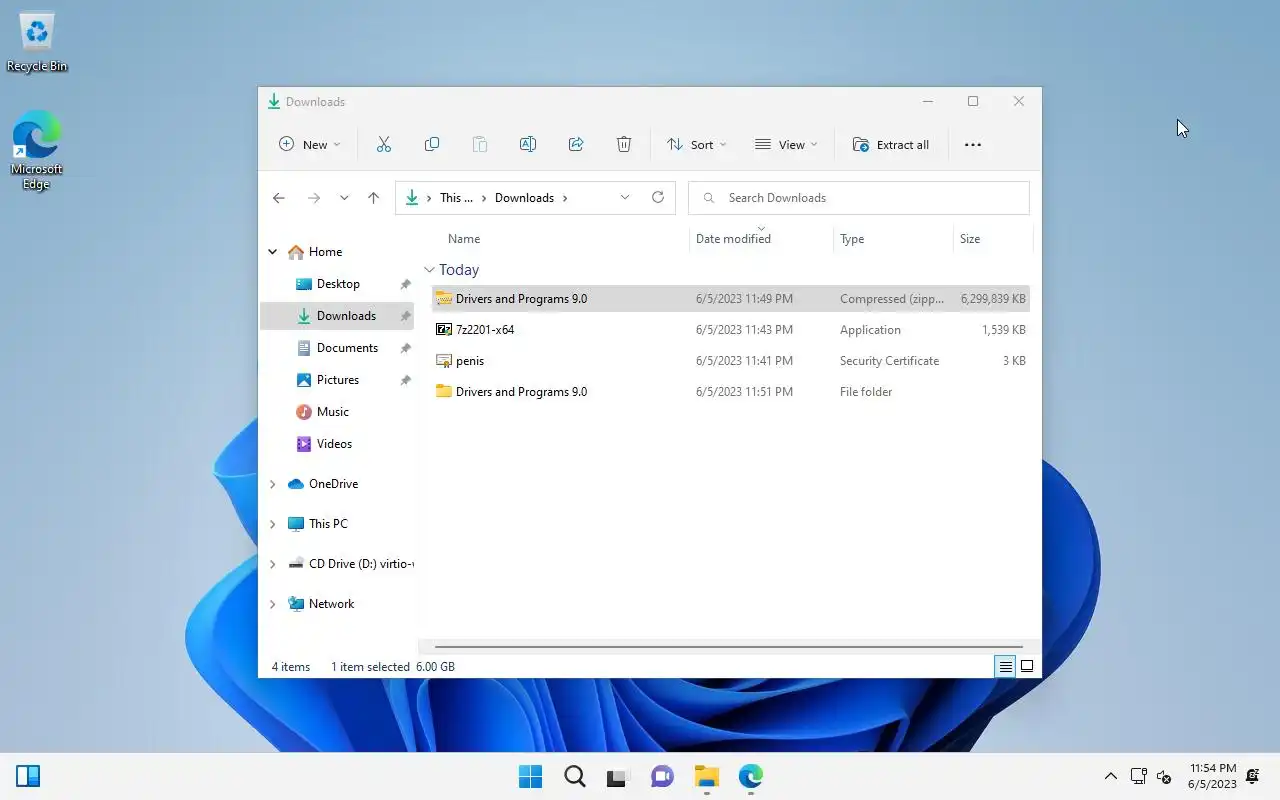Select the Drivers and Programs 9.0 file folder
The height and width of the screenshot is (800, 1280).
[731, 392]
